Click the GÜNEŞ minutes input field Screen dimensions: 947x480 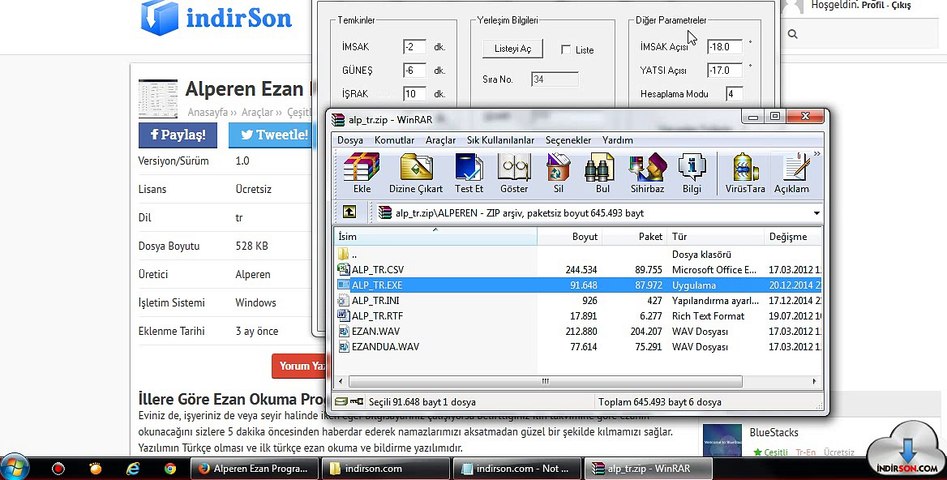[x=414, y=70]
